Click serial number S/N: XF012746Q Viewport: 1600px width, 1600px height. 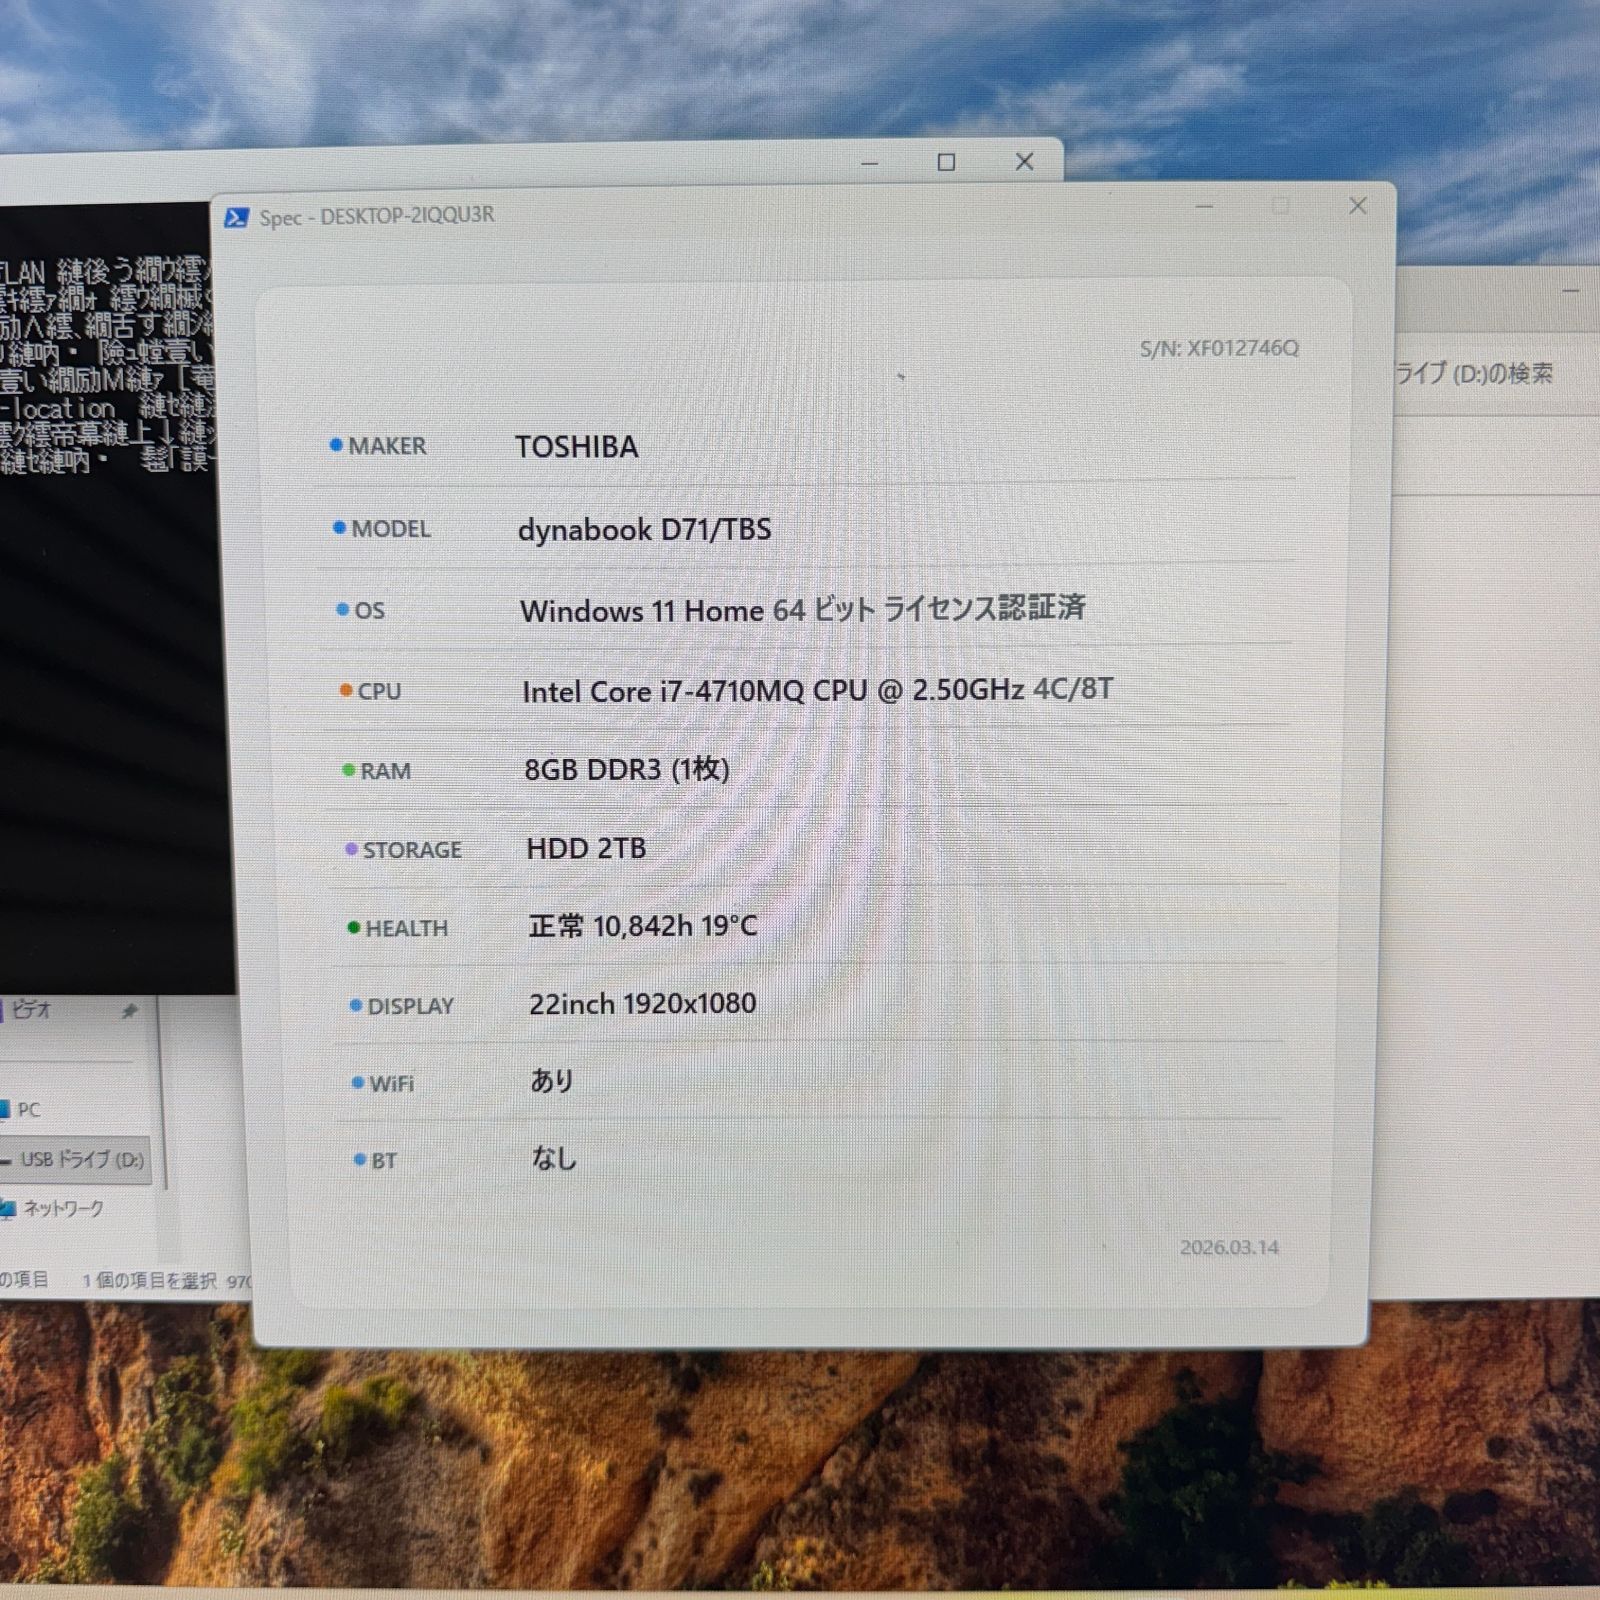pyautogui.click(x=1219, y=348)
